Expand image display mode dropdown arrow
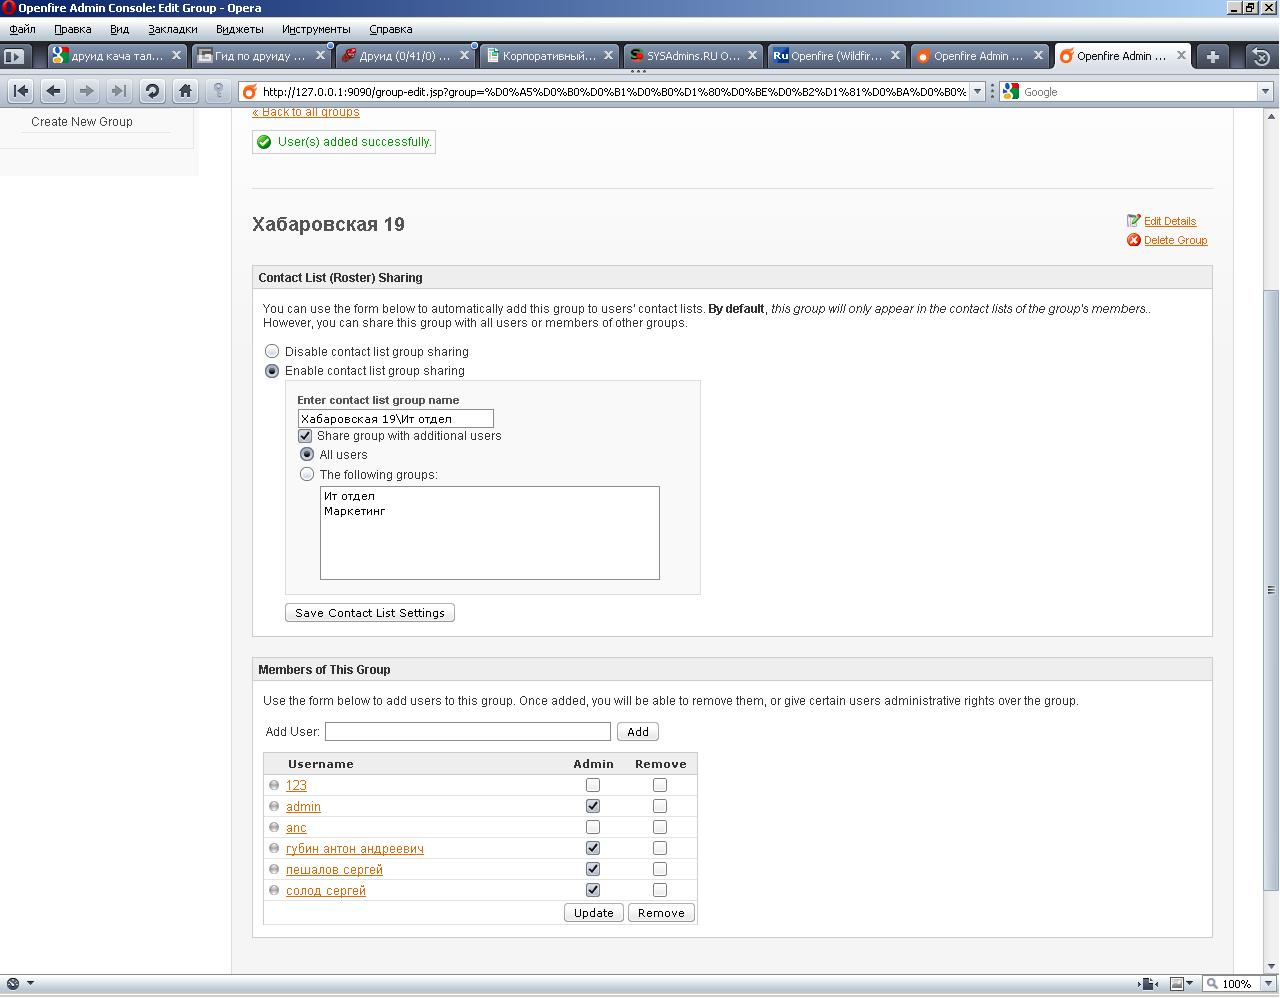The image size is (1280, 998). (1190, 984)
